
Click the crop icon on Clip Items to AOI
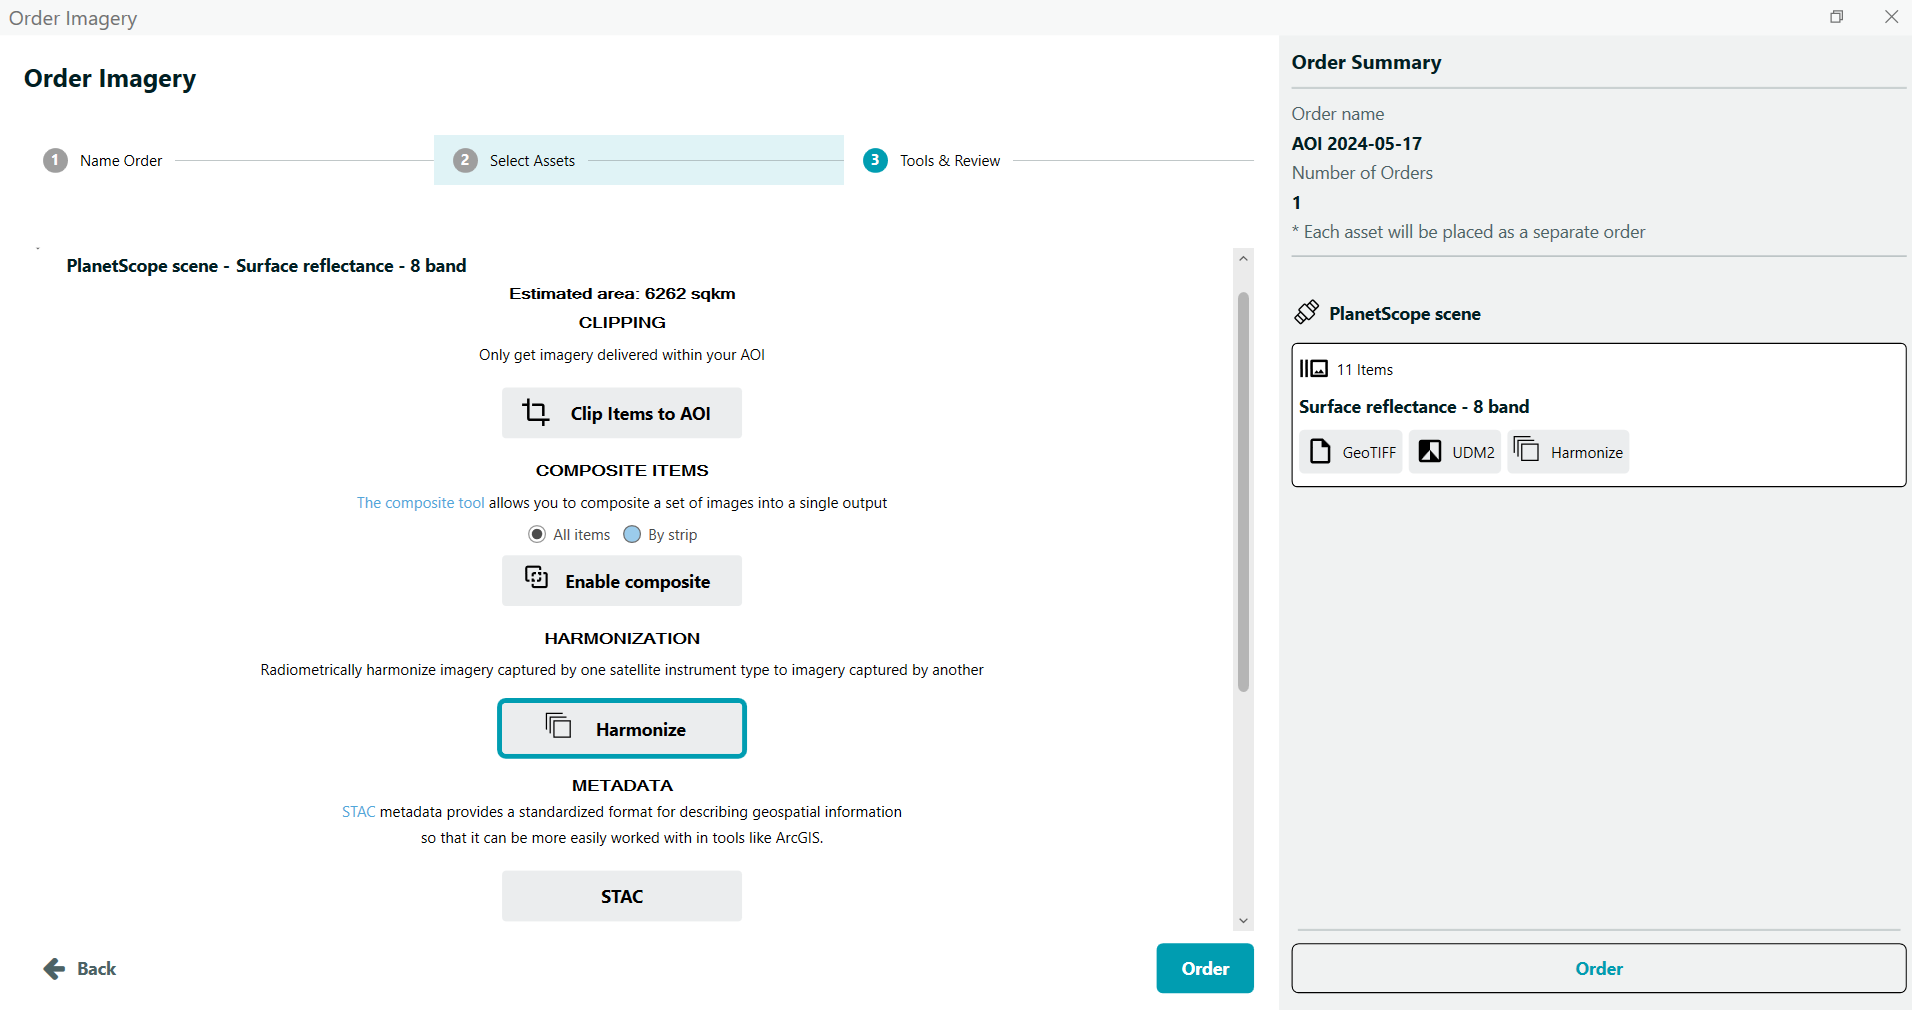tap(536, 412)
